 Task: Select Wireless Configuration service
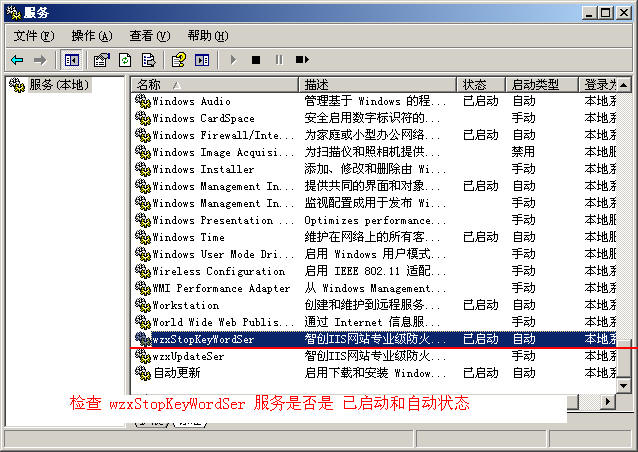pyautogui.click(x=374, y=271)
